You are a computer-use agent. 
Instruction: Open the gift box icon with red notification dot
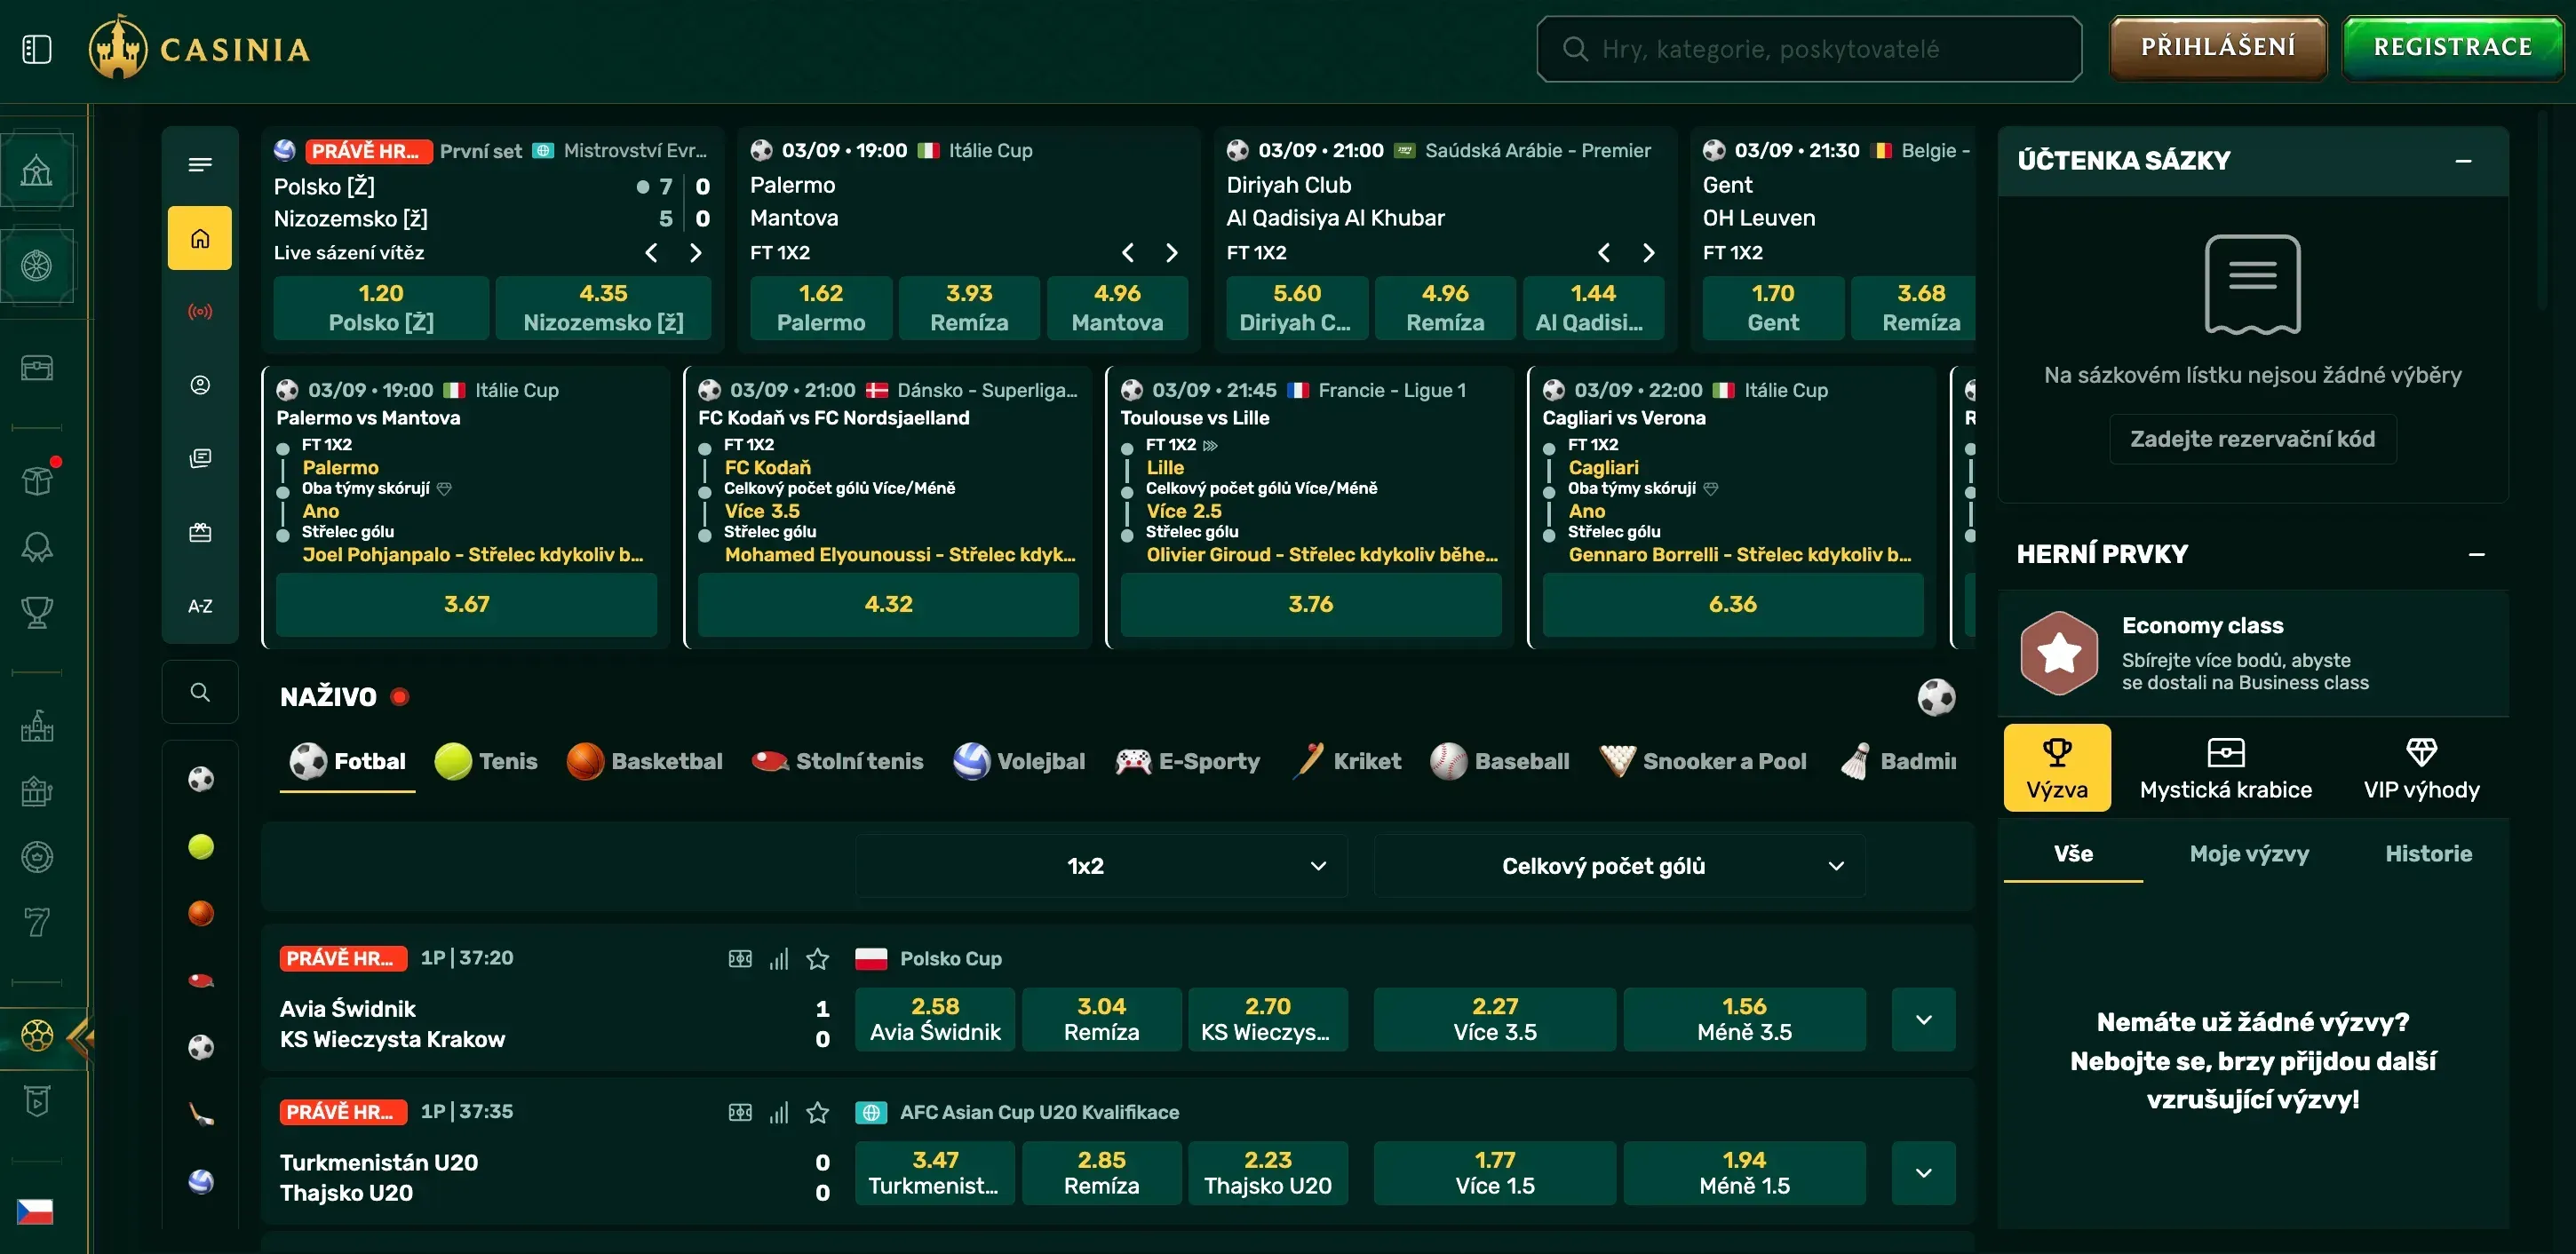coord(38,479)
